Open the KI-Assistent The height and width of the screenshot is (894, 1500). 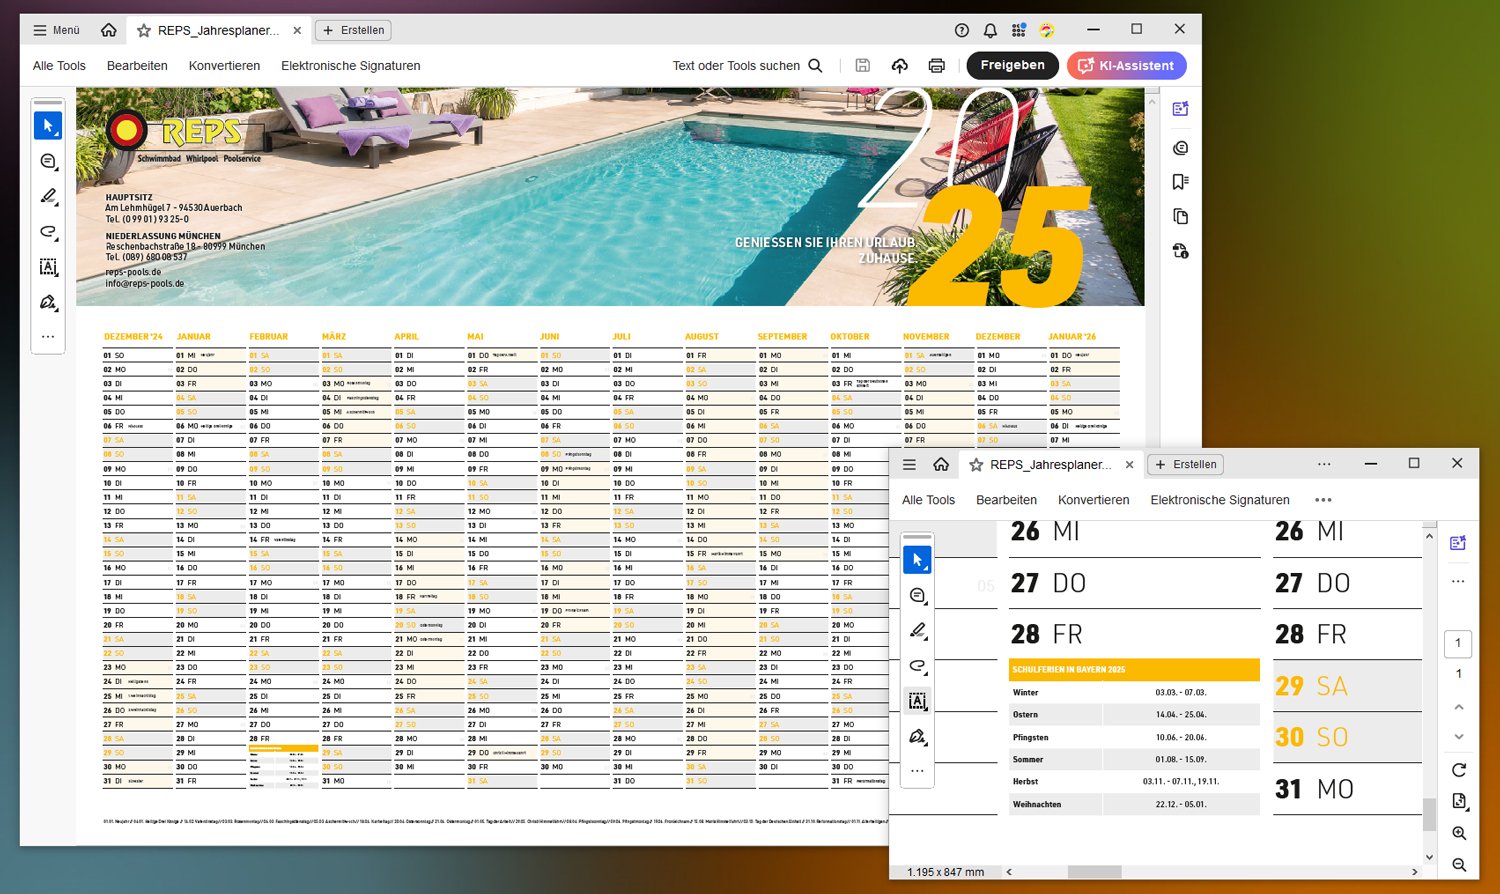click(x=1126, y=66)
